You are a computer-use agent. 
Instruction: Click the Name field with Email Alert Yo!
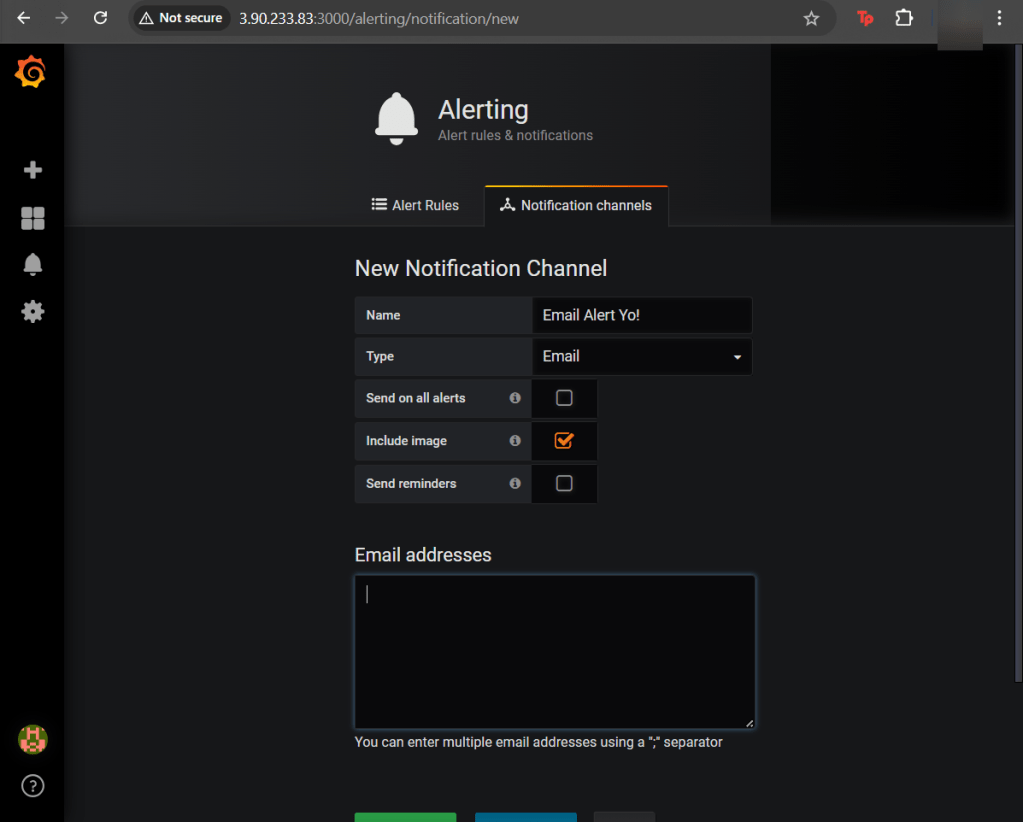(x=642, y=315)
